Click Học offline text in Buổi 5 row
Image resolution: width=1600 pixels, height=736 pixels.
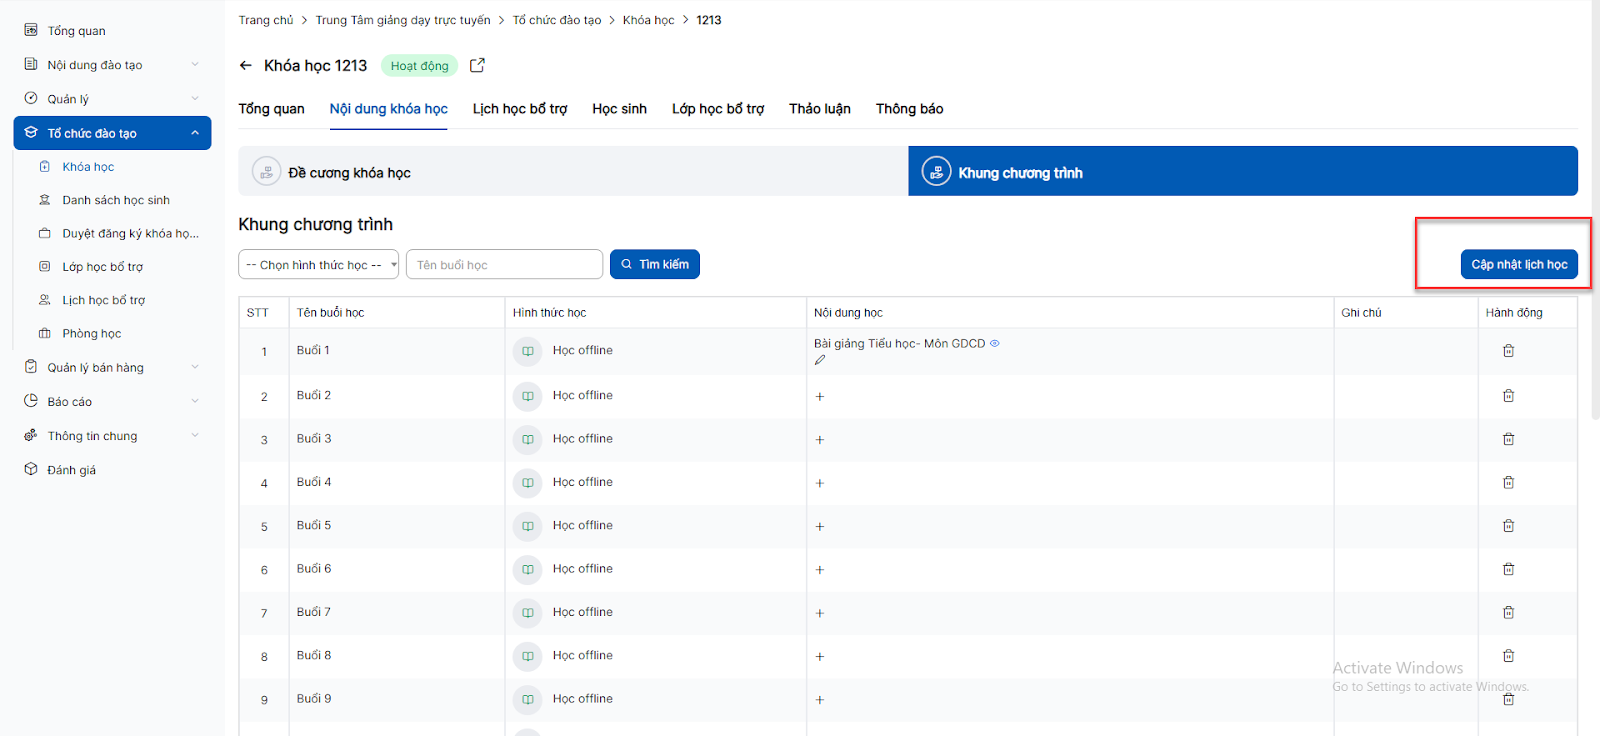pos(583,526)
